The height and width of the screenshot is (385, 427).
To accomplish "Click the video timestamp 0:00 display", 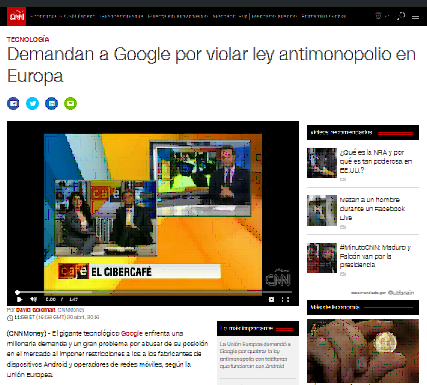I will point(51,300).
